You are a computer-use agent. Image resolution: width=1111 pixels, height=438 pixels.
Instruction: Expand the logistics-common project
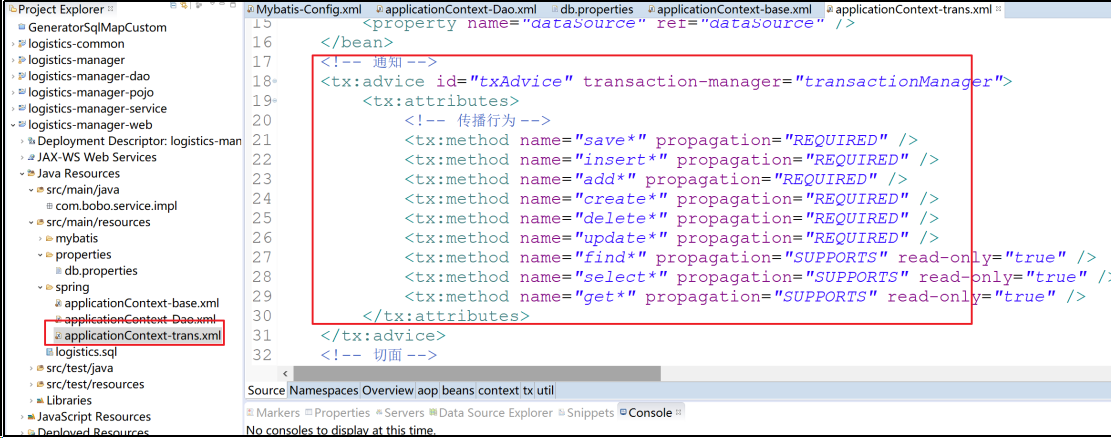pos(13,44)
